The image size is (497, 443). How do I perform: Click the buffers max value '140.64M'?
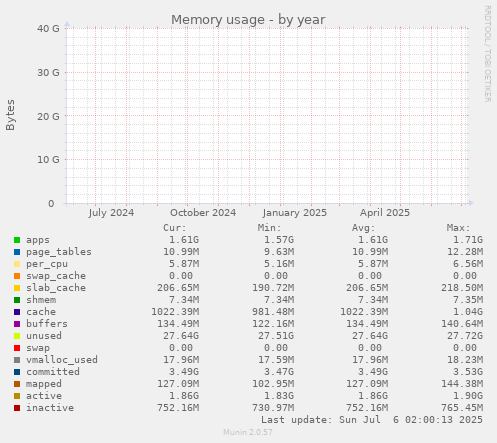tap(462, 324)
